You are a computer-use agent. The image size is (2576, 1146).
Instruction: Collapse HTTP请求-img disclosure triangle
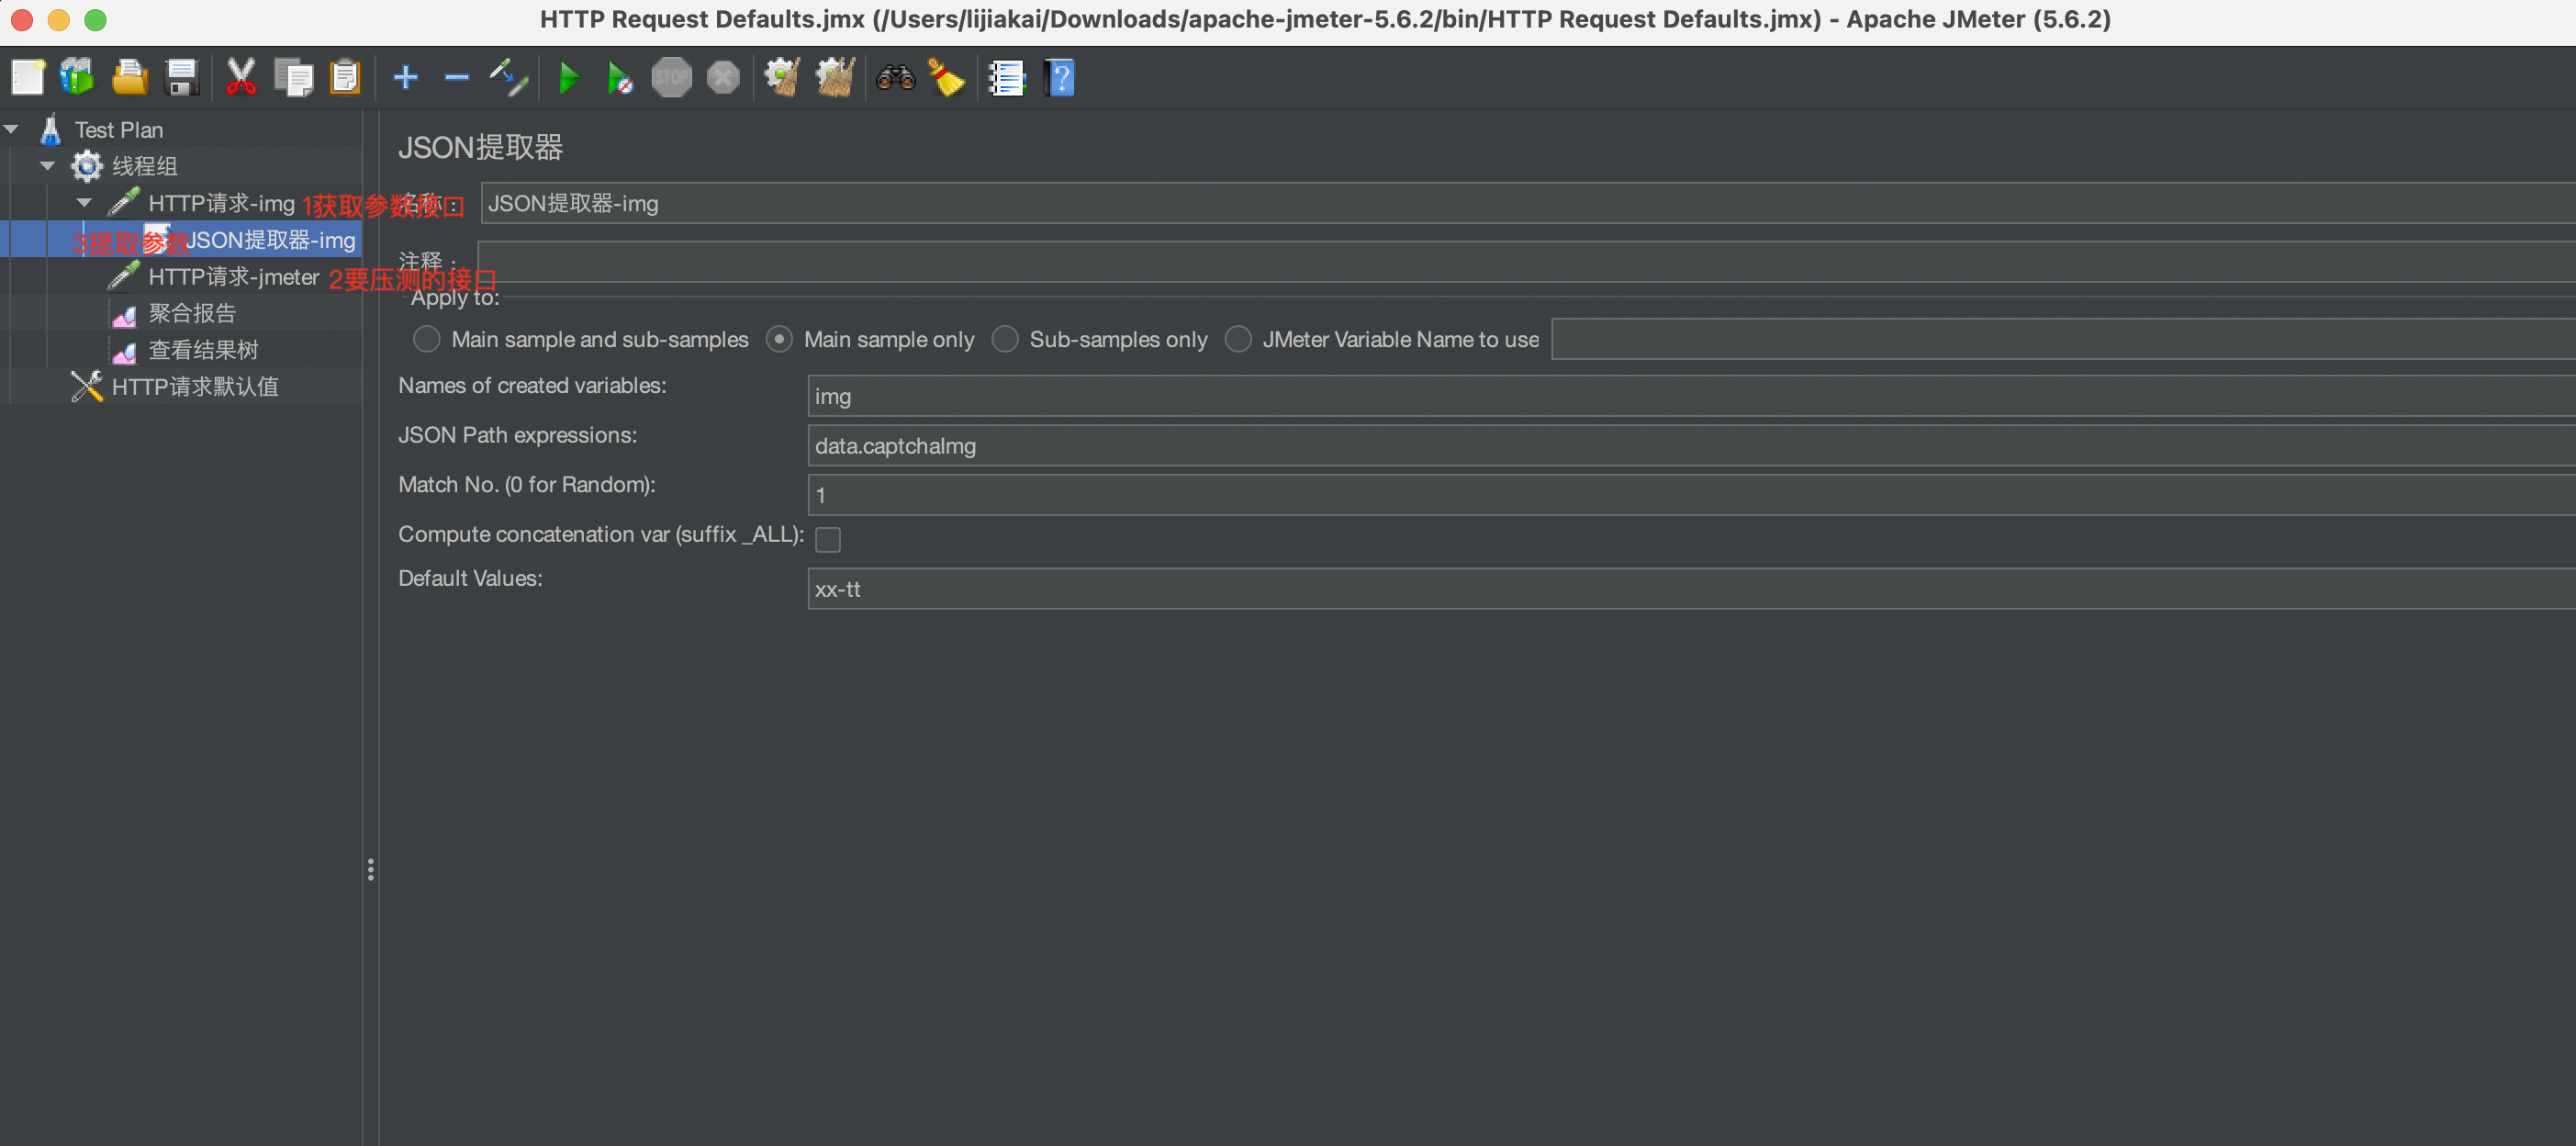pos(85,203)
